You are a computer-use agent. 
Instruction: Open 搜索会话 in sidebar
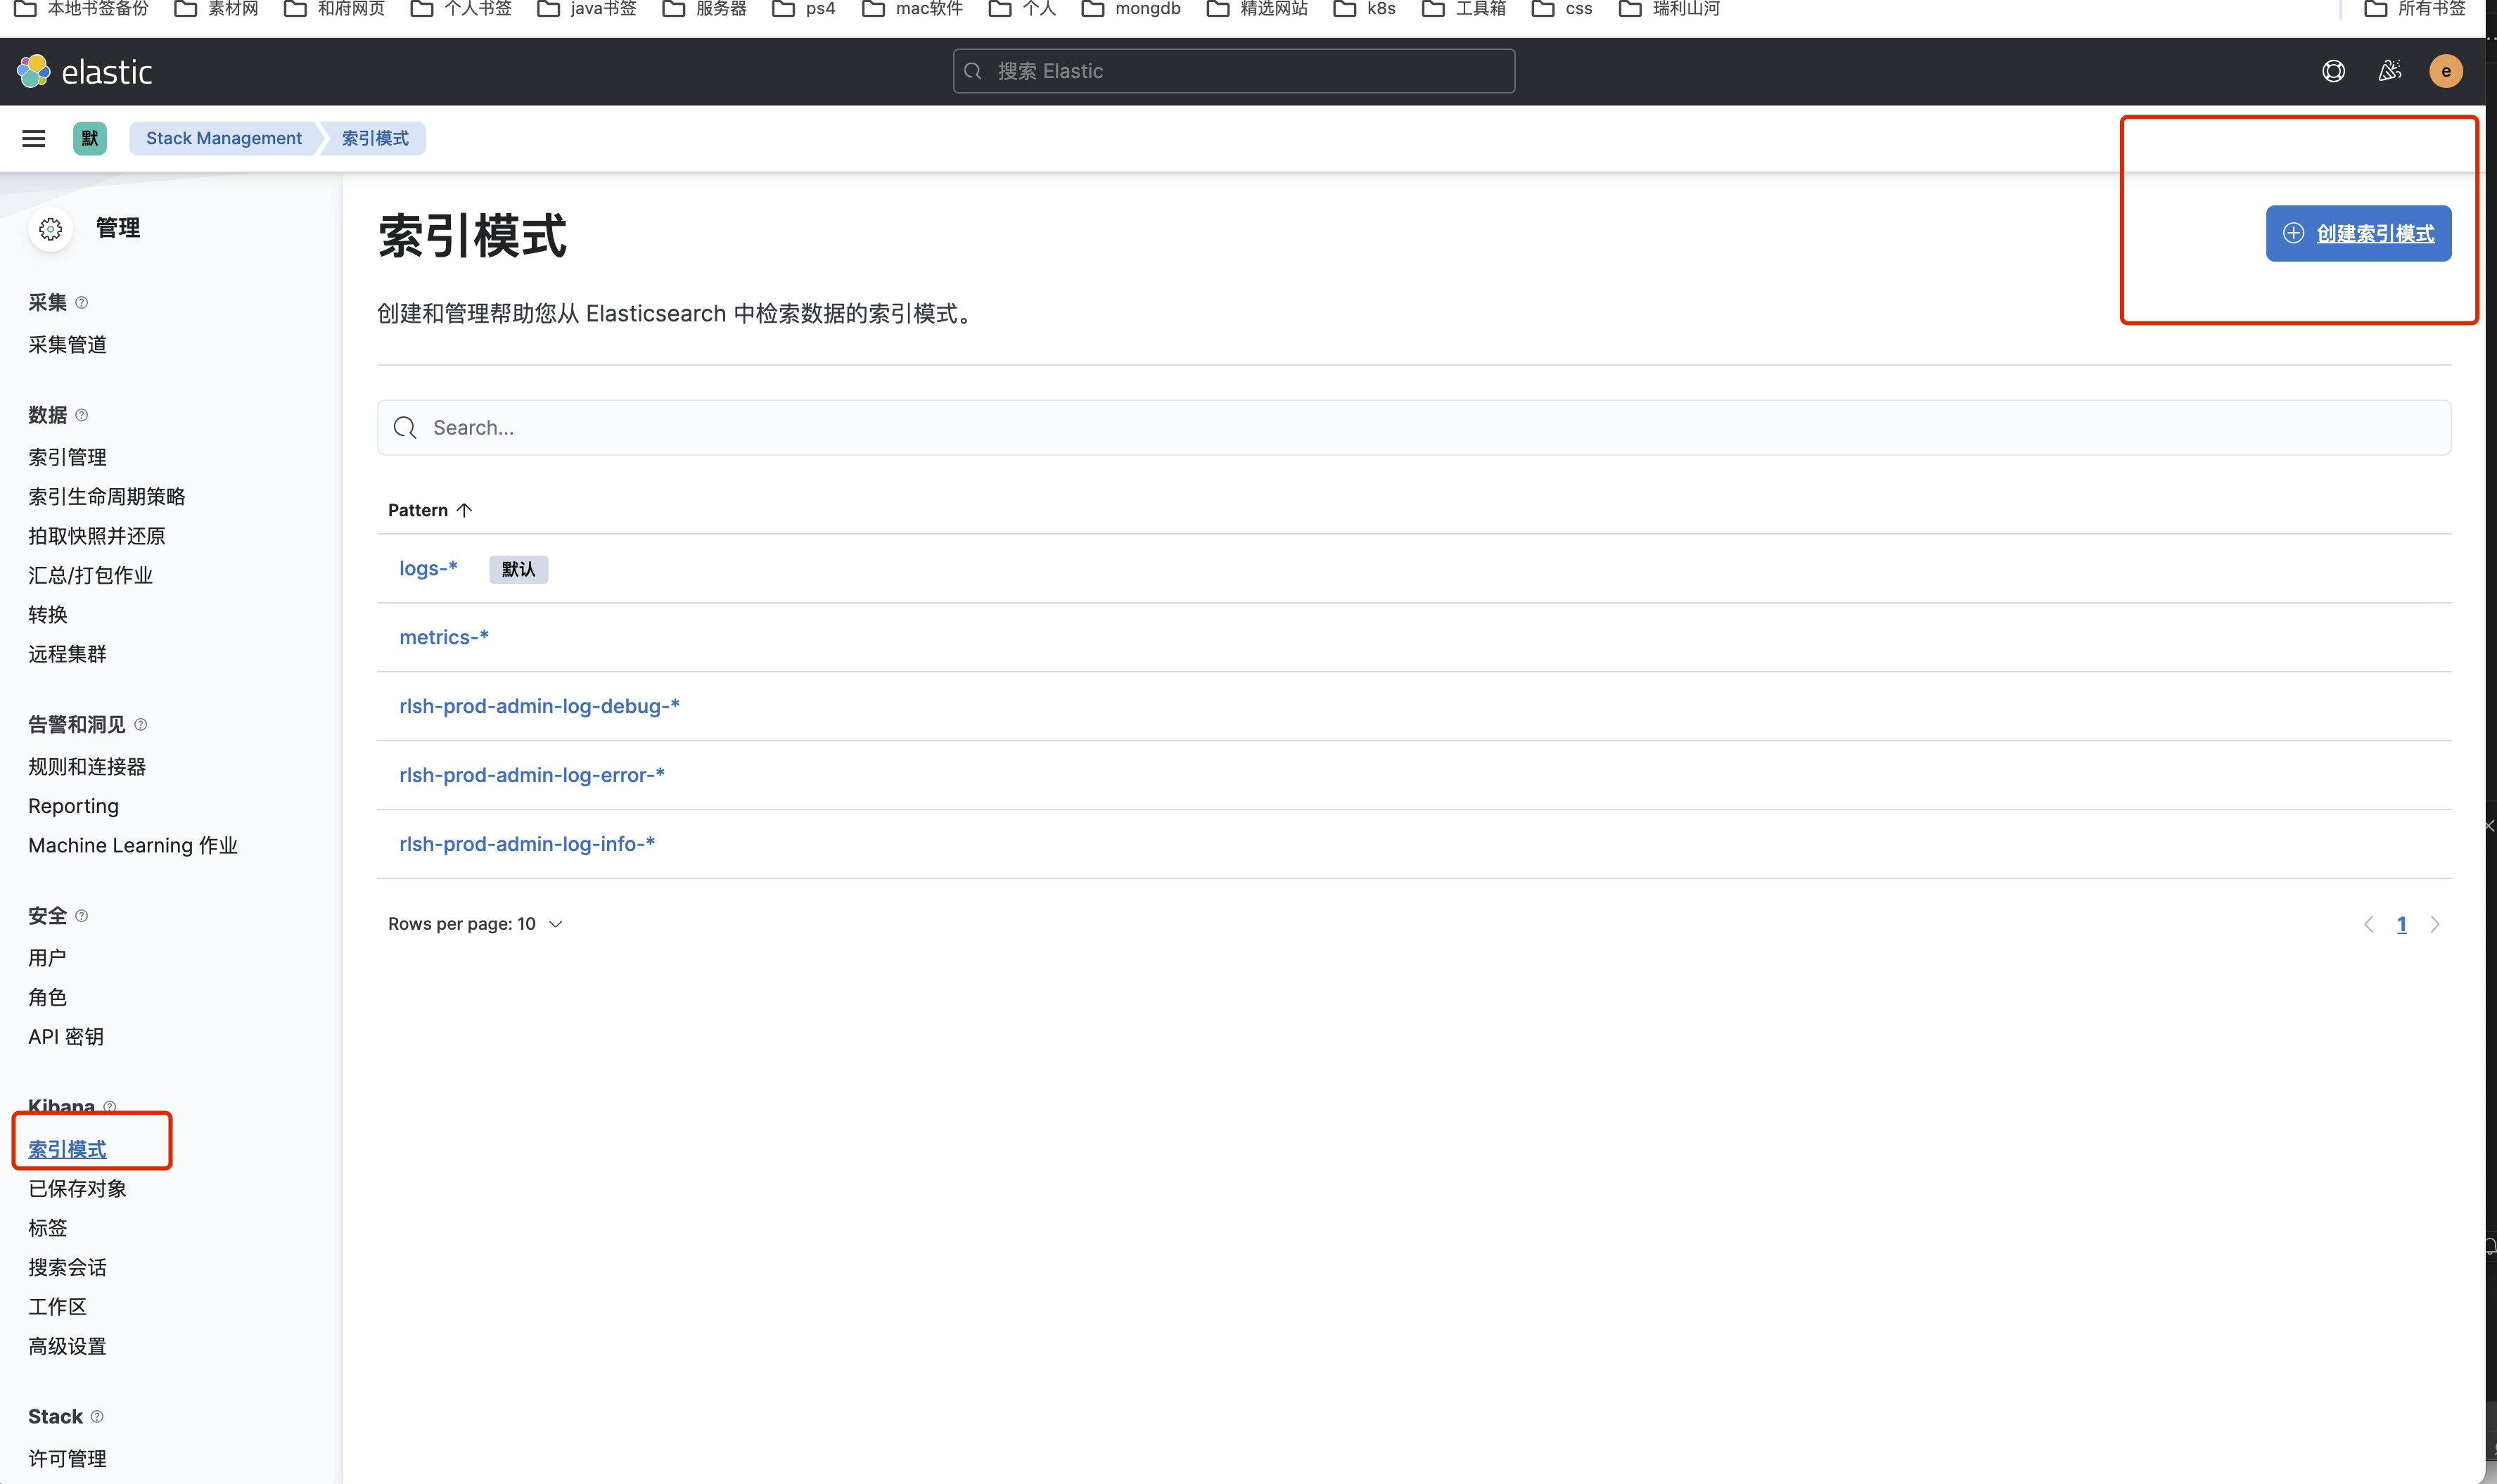(x=67, y=1267)
